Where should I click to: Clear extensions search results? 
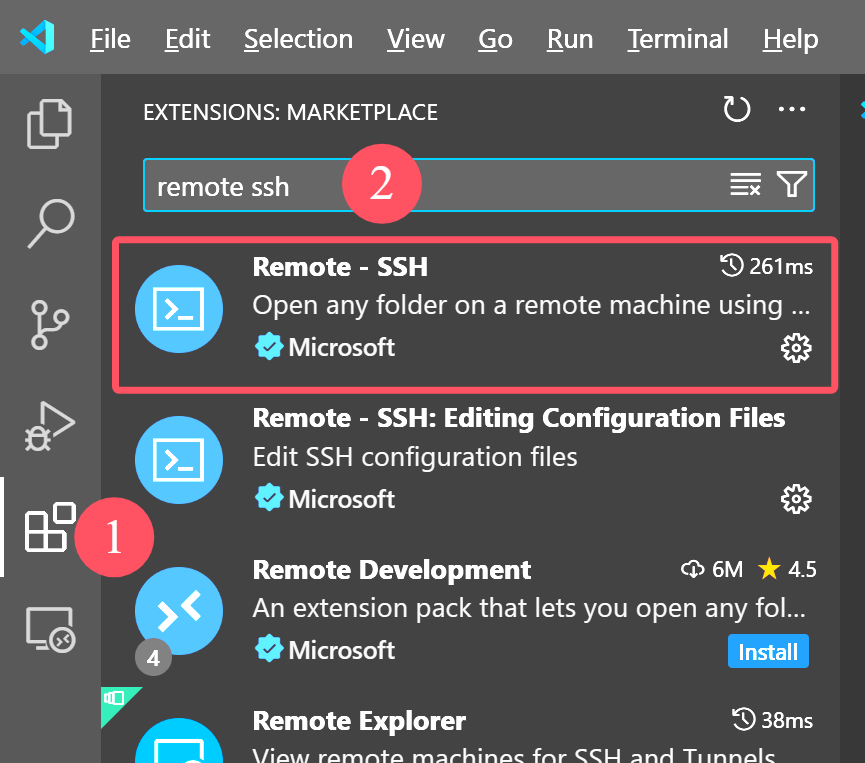(745, 184)
